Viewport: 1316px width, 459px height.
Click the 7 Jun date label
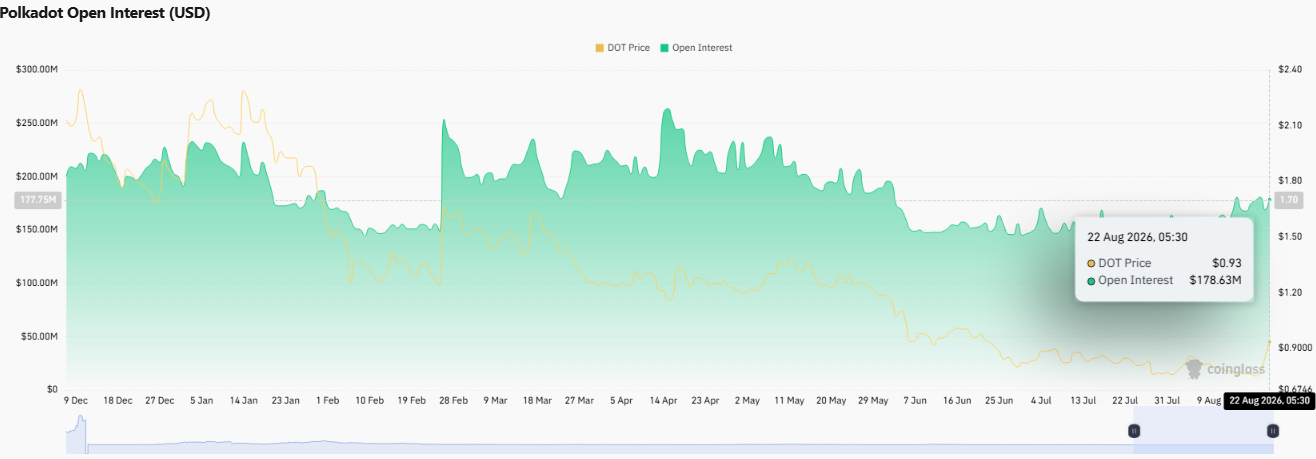914,400
